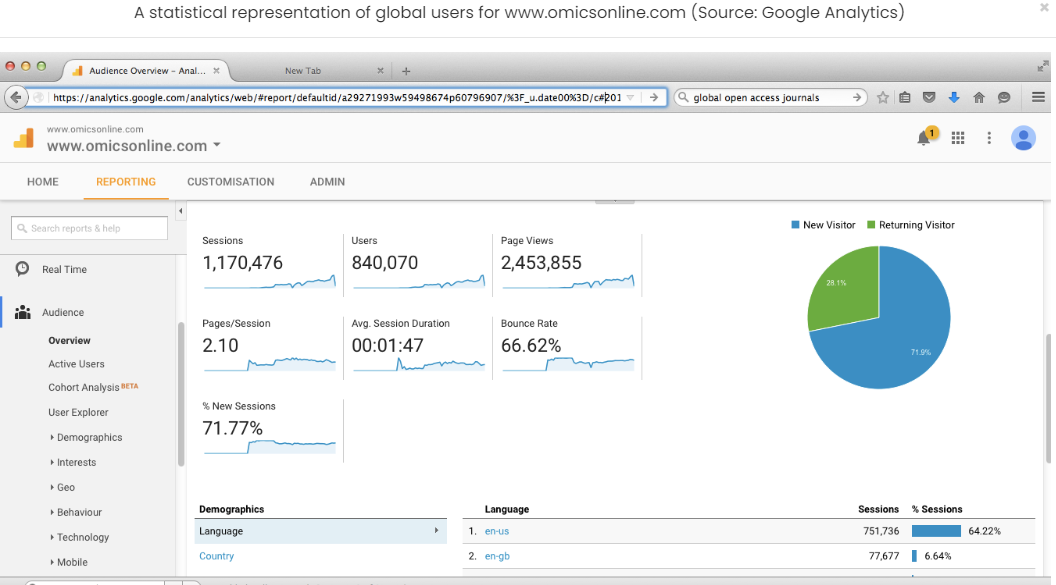Image resolution: width=1056 pixels, height=585 pixels.
Task: Select the Audience Overview browser tab
Action: coord(146,71)
